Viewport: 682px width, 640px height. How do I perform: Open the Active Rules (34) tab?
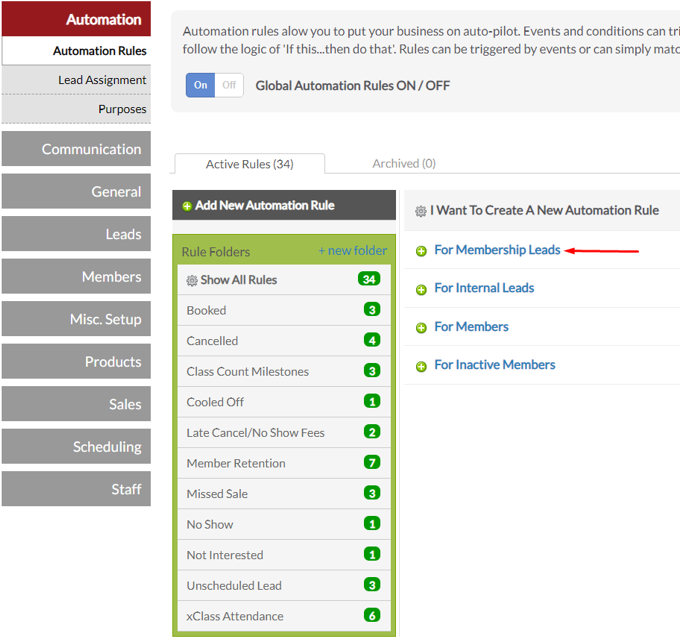[250, 164]
